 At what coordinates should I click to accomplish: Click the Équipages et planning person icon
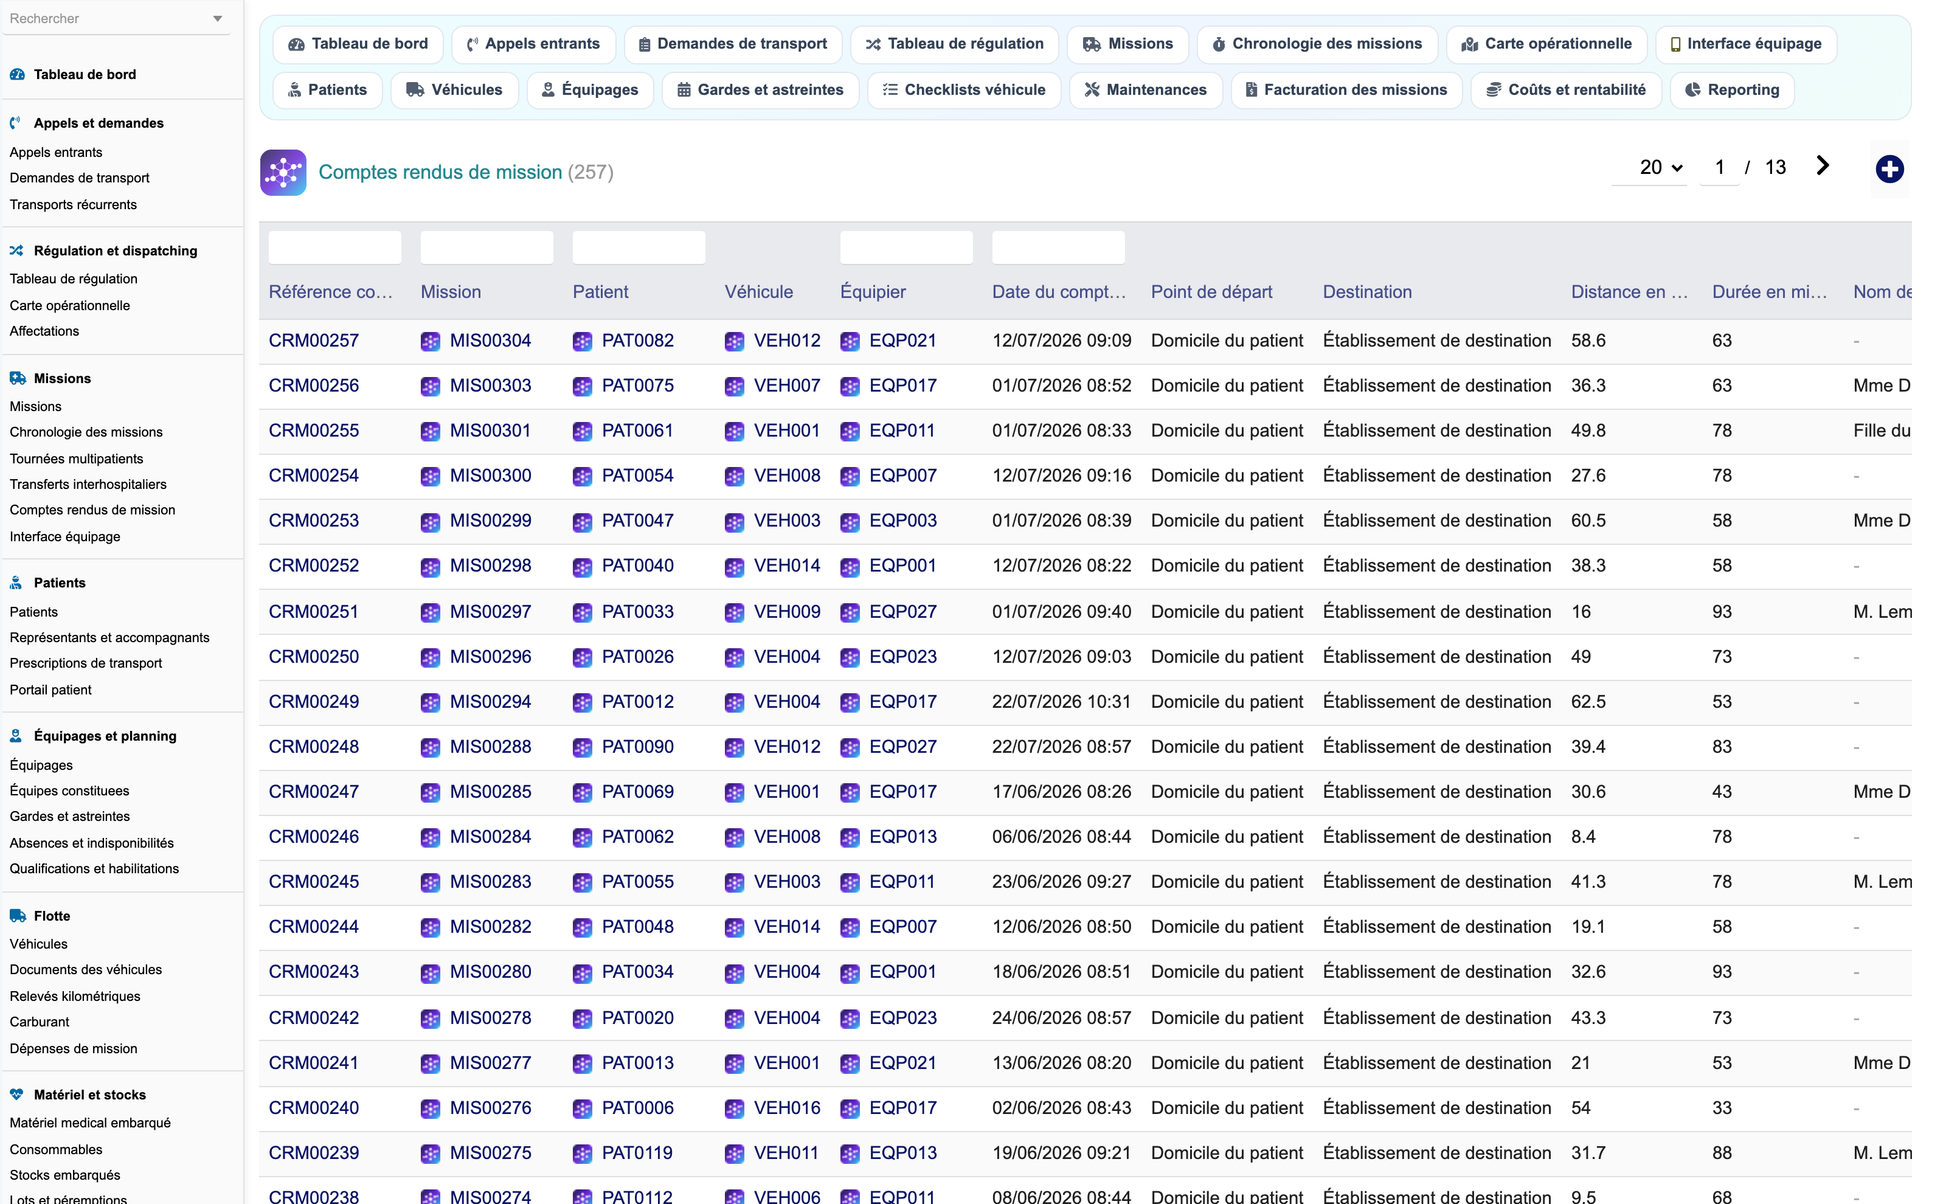coord(17,736)
